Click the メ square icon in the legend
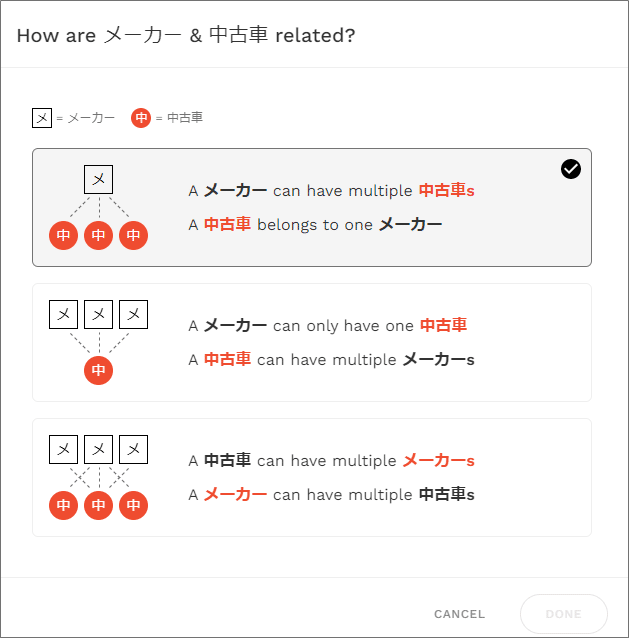 coord(42,118)
